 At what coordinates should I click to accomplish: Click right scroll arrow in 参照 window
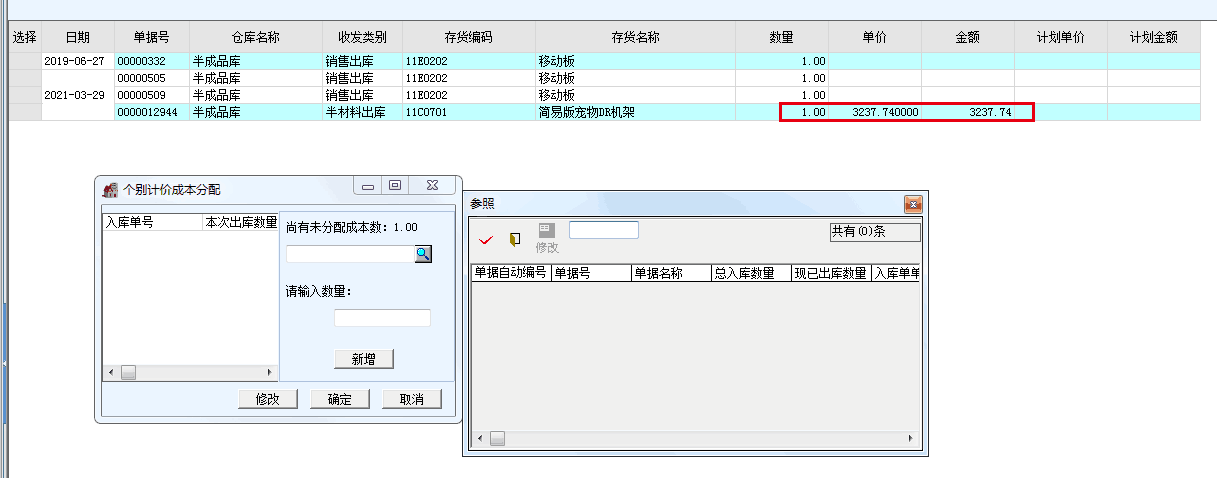point(910,438)
